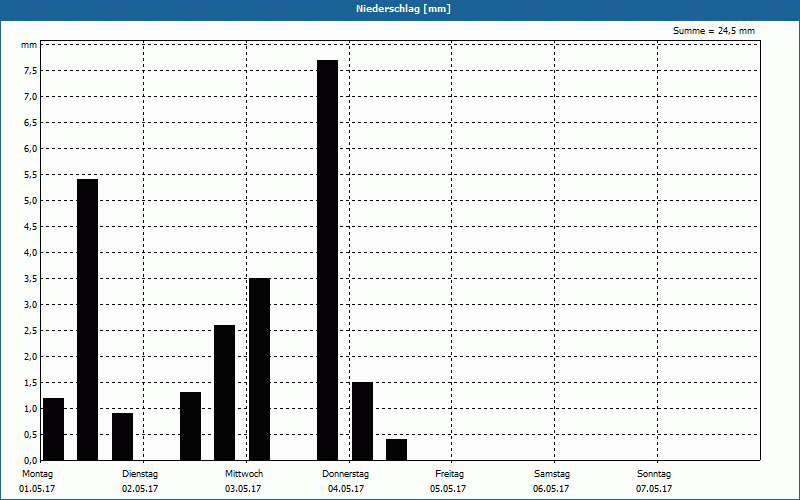Viewport: 800px width, 500px height.
Task: Click the 3,5 mm bar on Mittwoch
Action: click(259, 369)
